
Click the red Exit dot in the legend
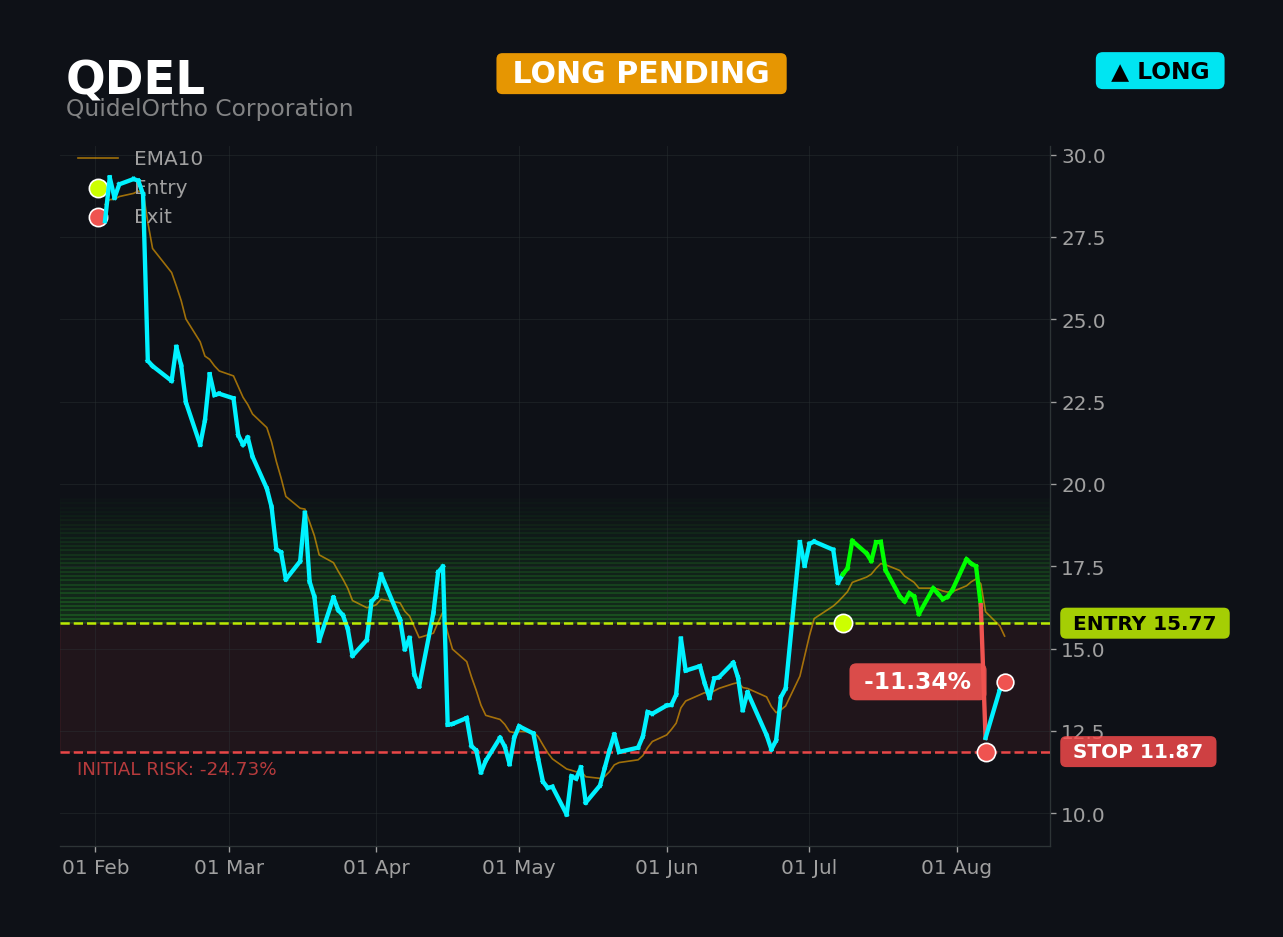pos(98,217)
